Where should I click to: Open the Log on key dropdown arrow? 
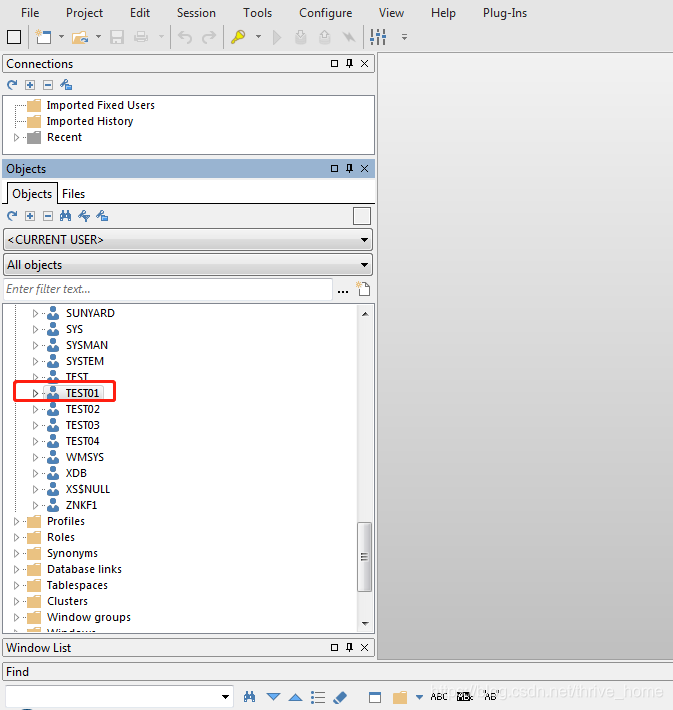coord(259,37)
